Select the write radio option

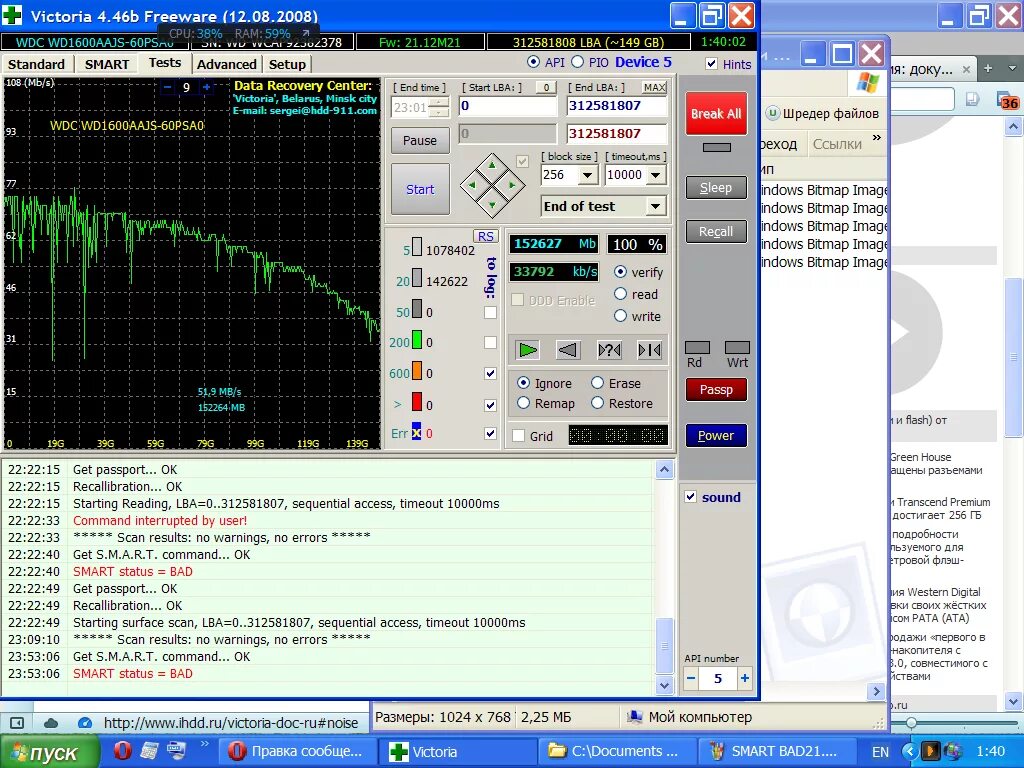coord(620,316)
